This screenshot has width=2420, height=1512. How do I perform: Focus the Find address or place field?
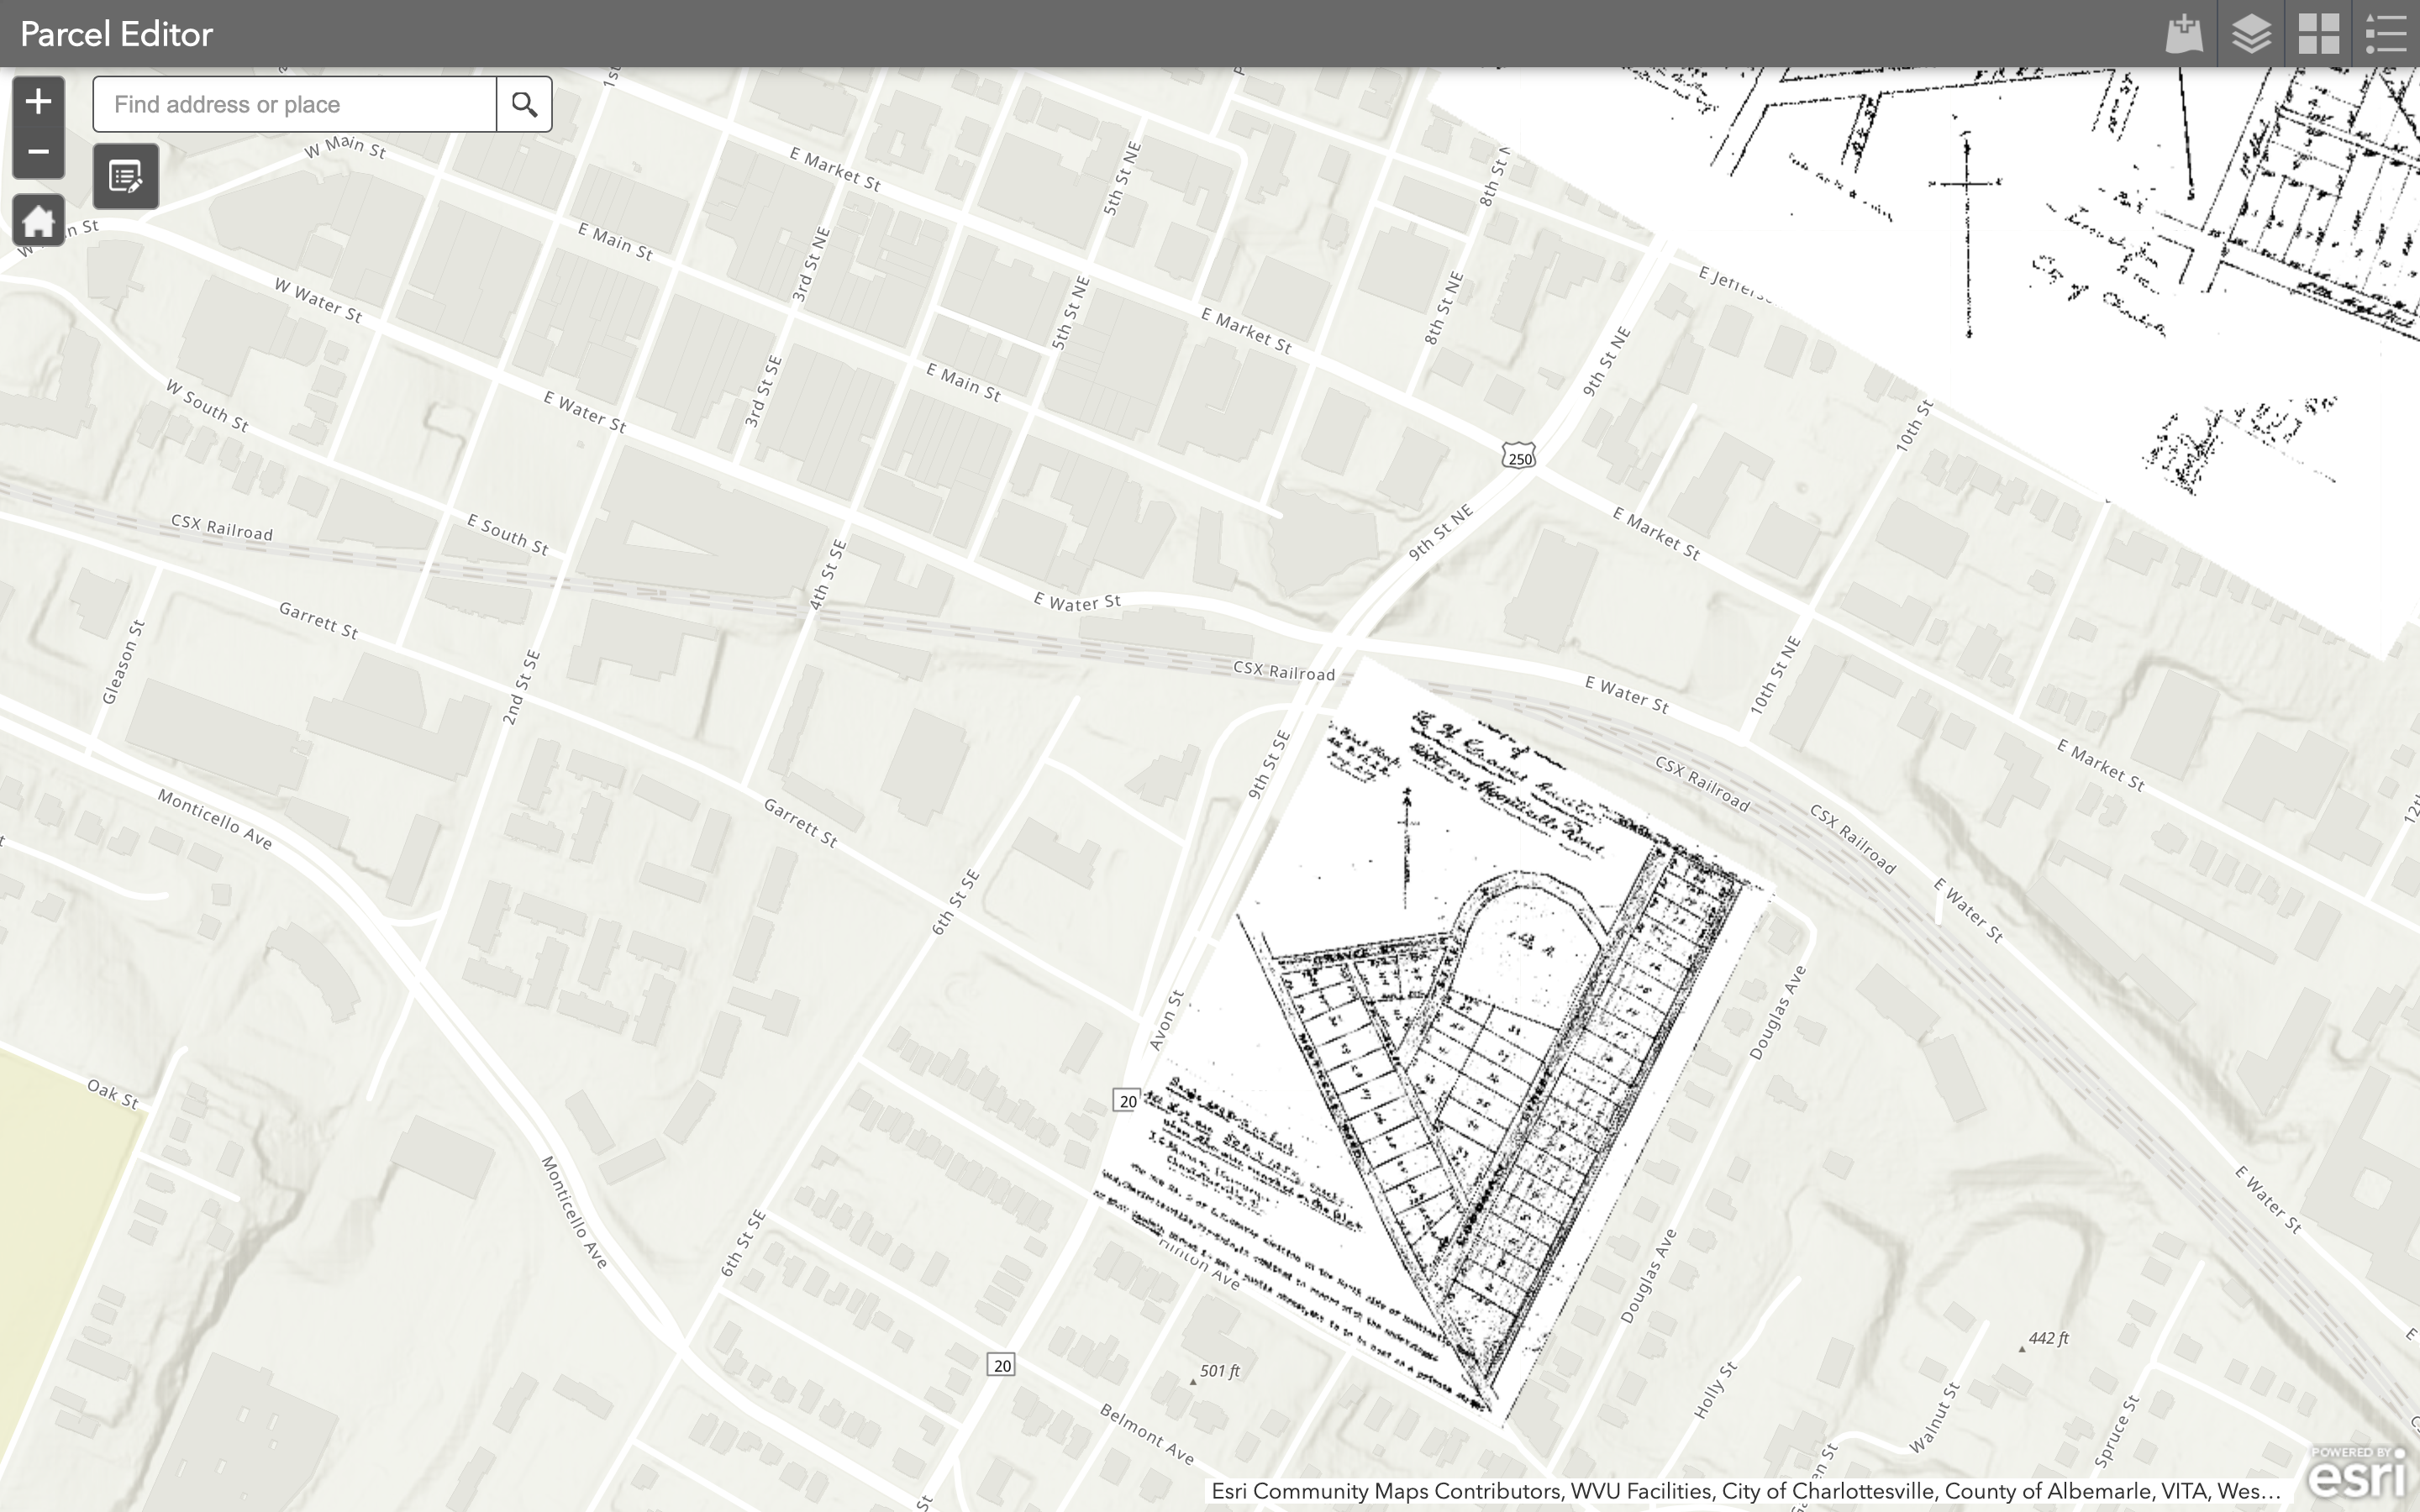click(295, 104)
